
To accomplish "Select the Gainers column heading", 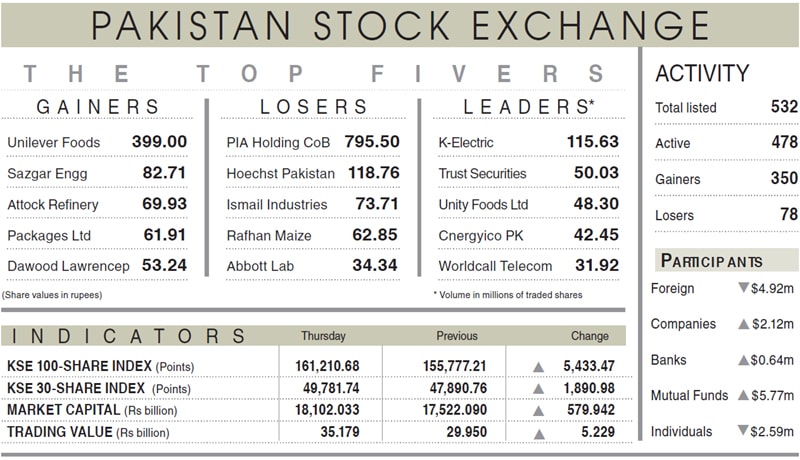I will click(98, 107).
